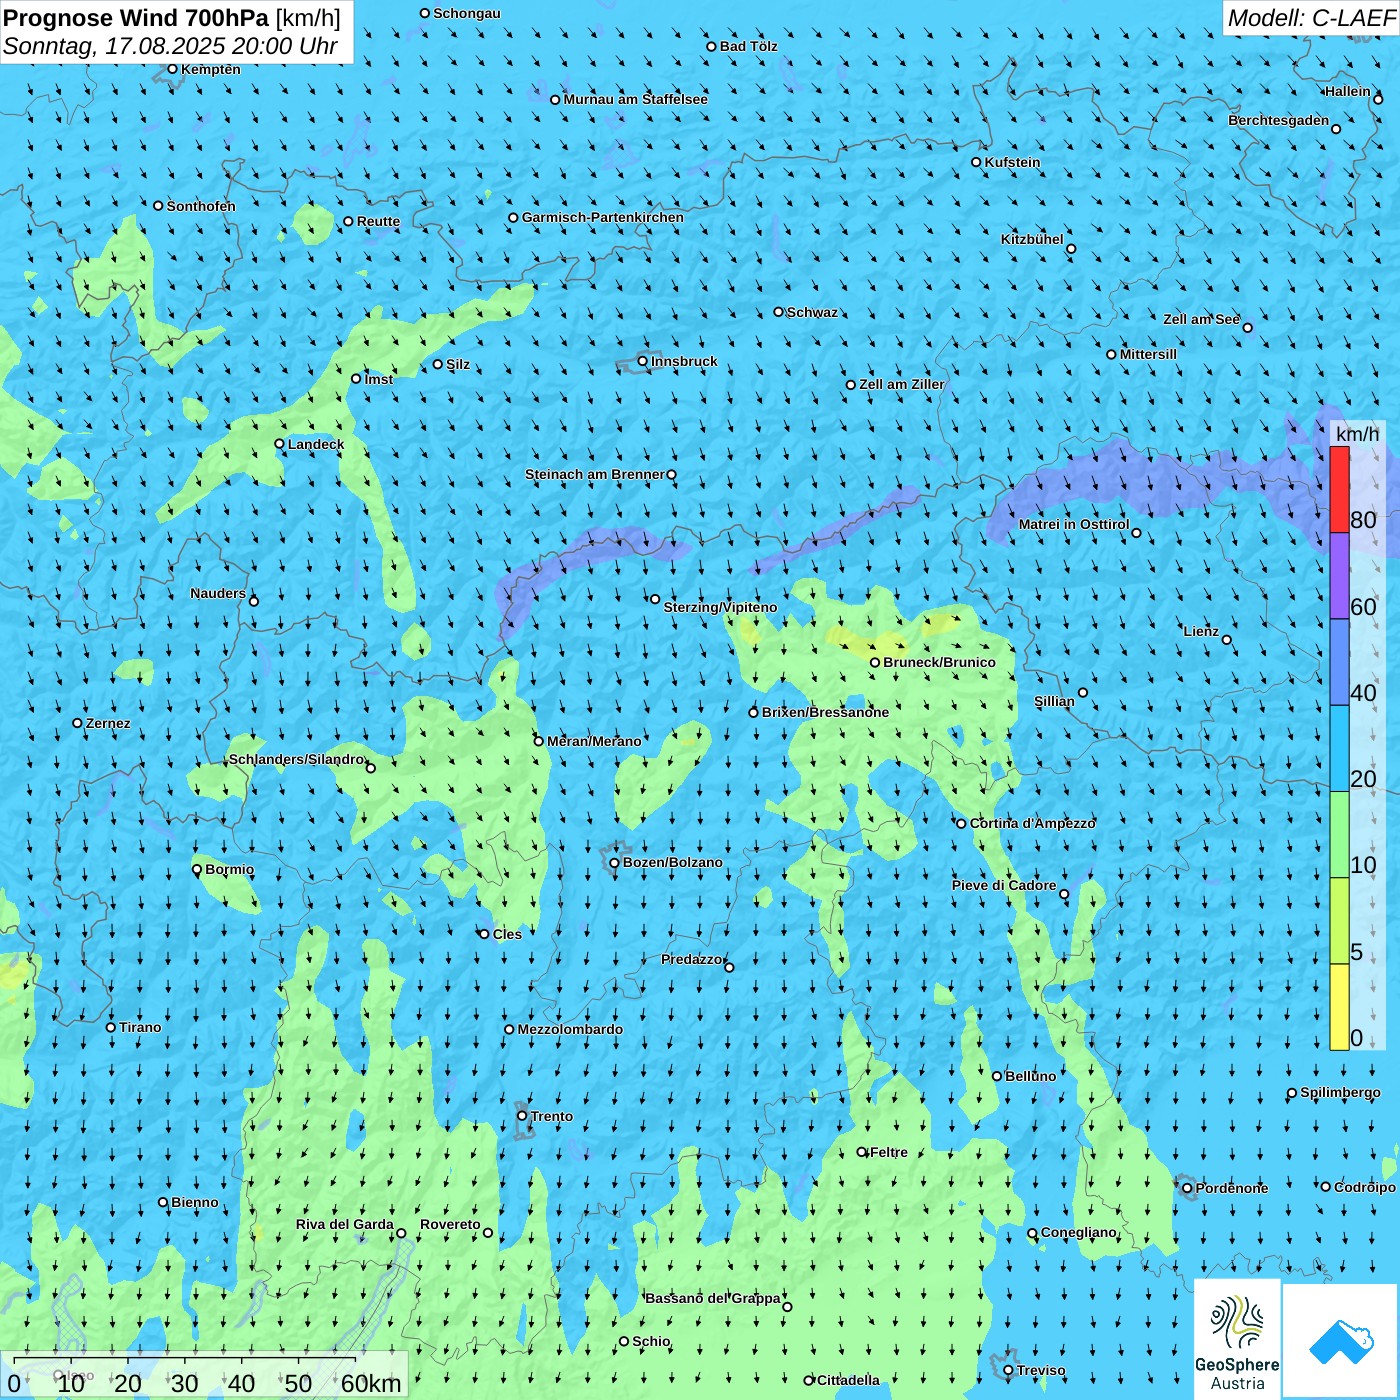Click the Tirano location dot
The height and width of the screenshot is (1400, 1400).
click(111, 1027)
